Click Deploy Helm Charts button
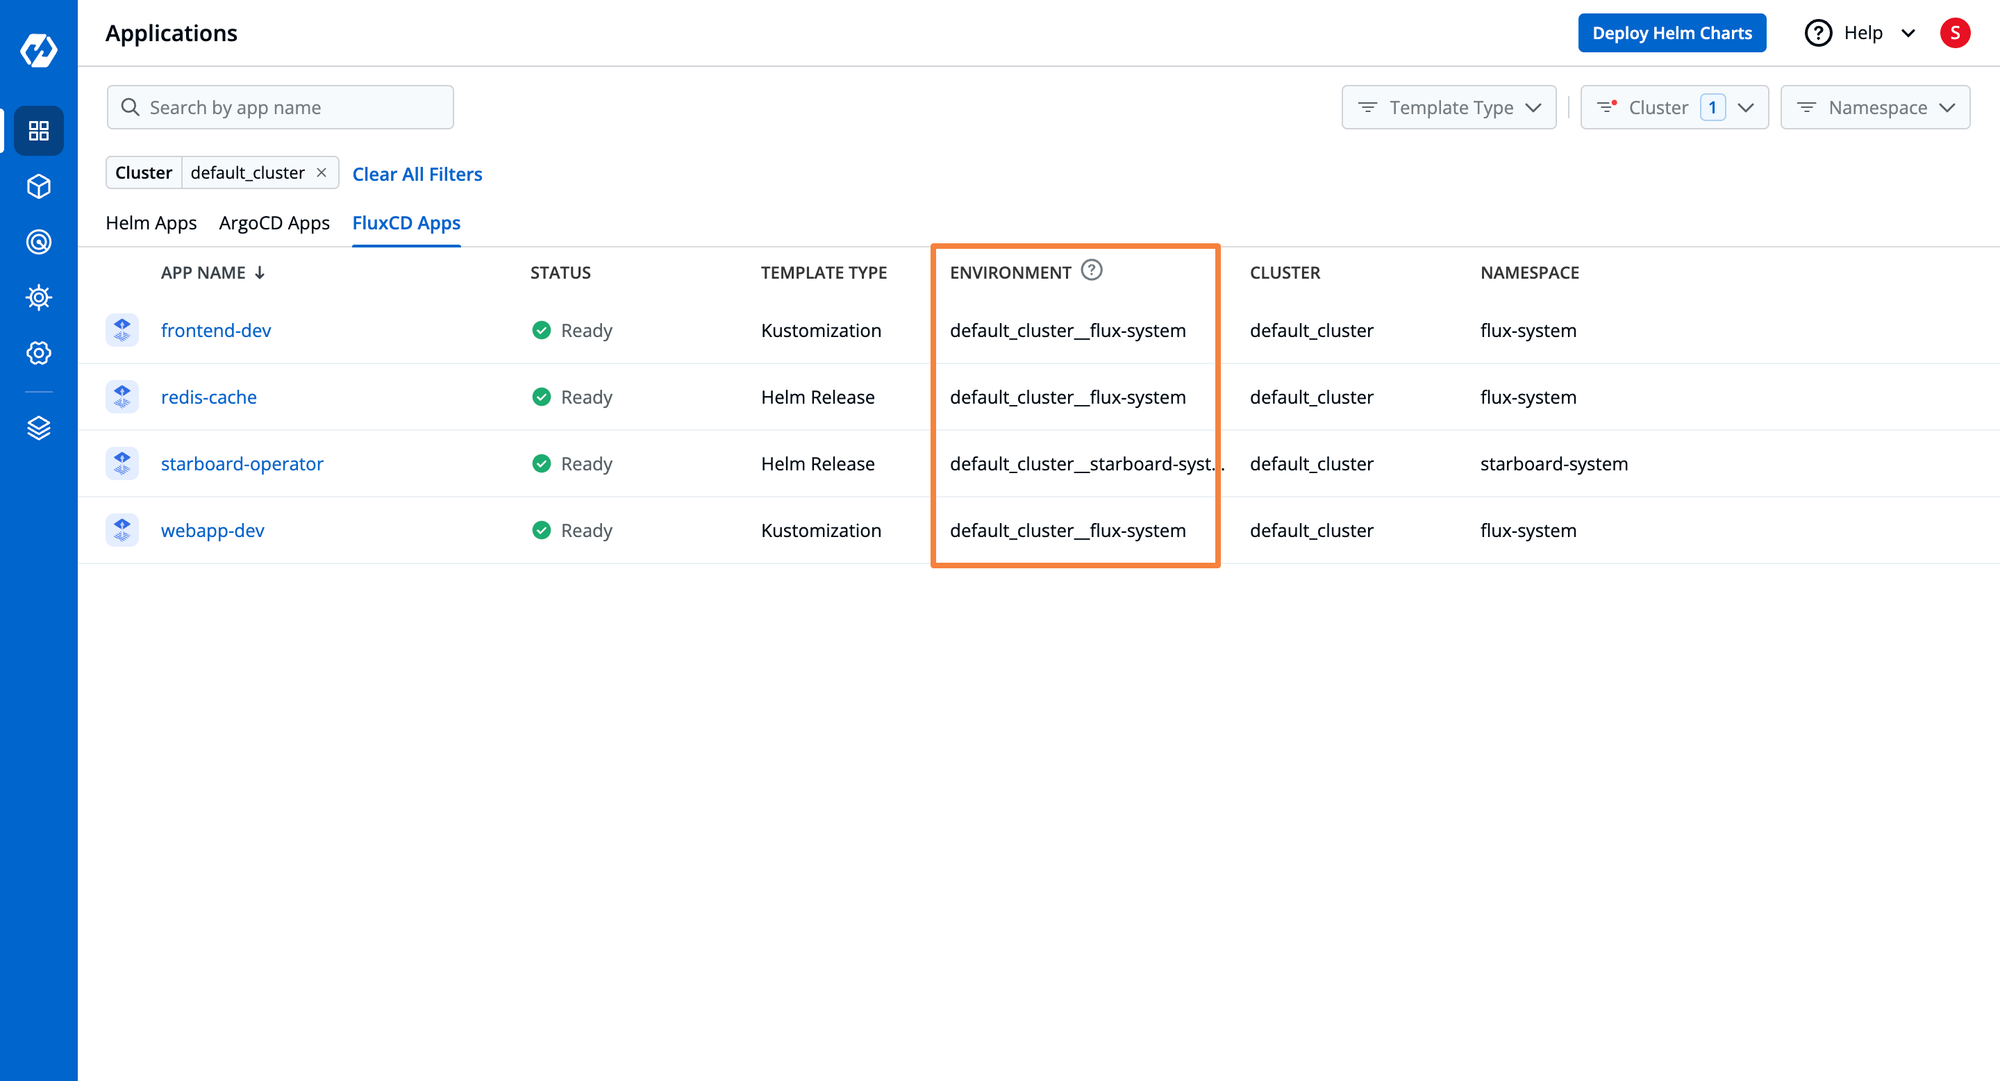2000x1081 pixels. (1673, 32)
